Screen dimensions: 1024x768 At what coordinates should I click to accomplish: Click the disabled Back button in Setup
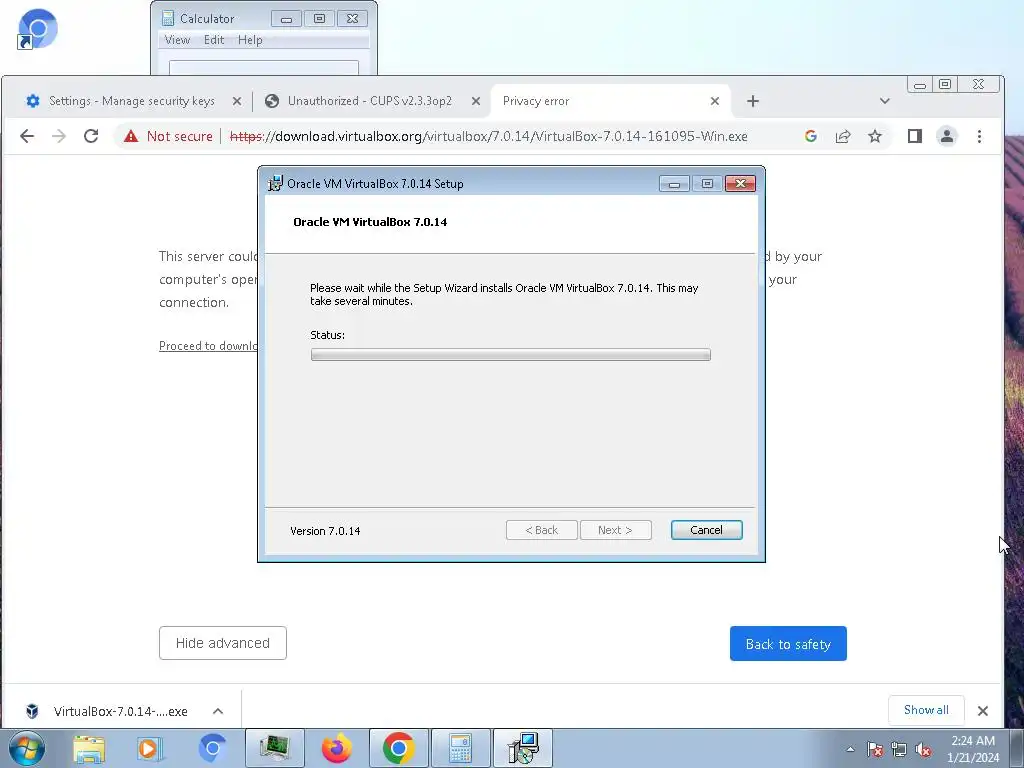point(541,530)
